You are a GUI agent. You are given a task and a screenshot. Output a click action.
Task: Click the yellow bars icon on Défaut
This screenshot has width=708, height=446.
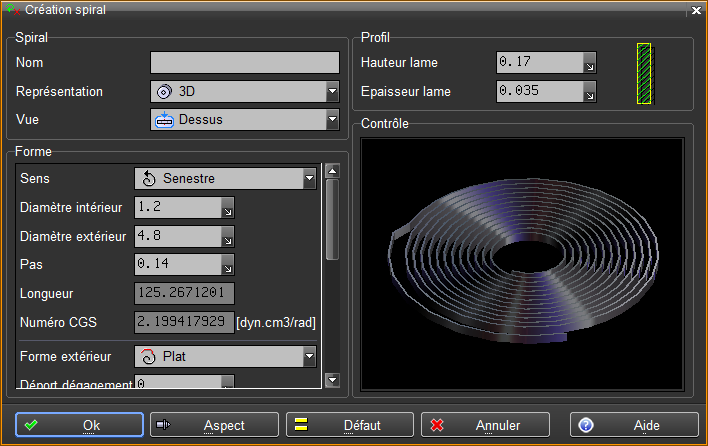tap(301, 424)
